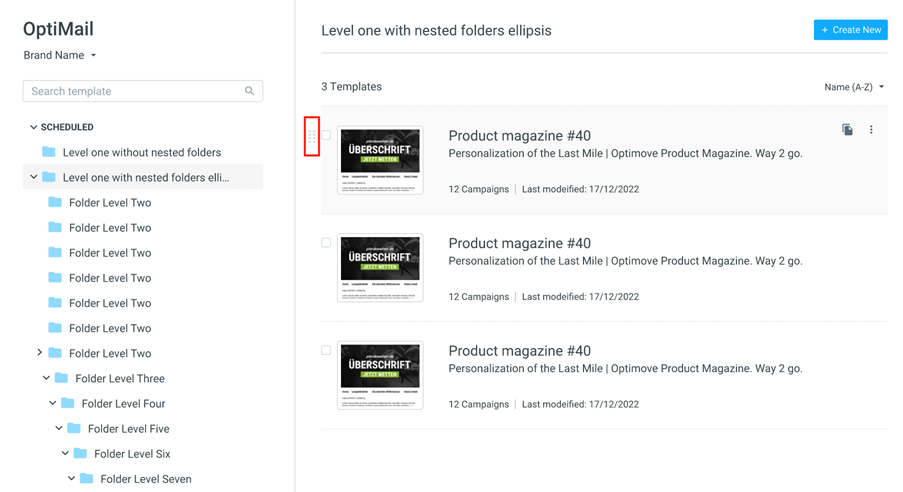This screenshot has height=492, width=903.
Task: Collapse the SCHEDULED section
Action: click(x=33, y=127)
